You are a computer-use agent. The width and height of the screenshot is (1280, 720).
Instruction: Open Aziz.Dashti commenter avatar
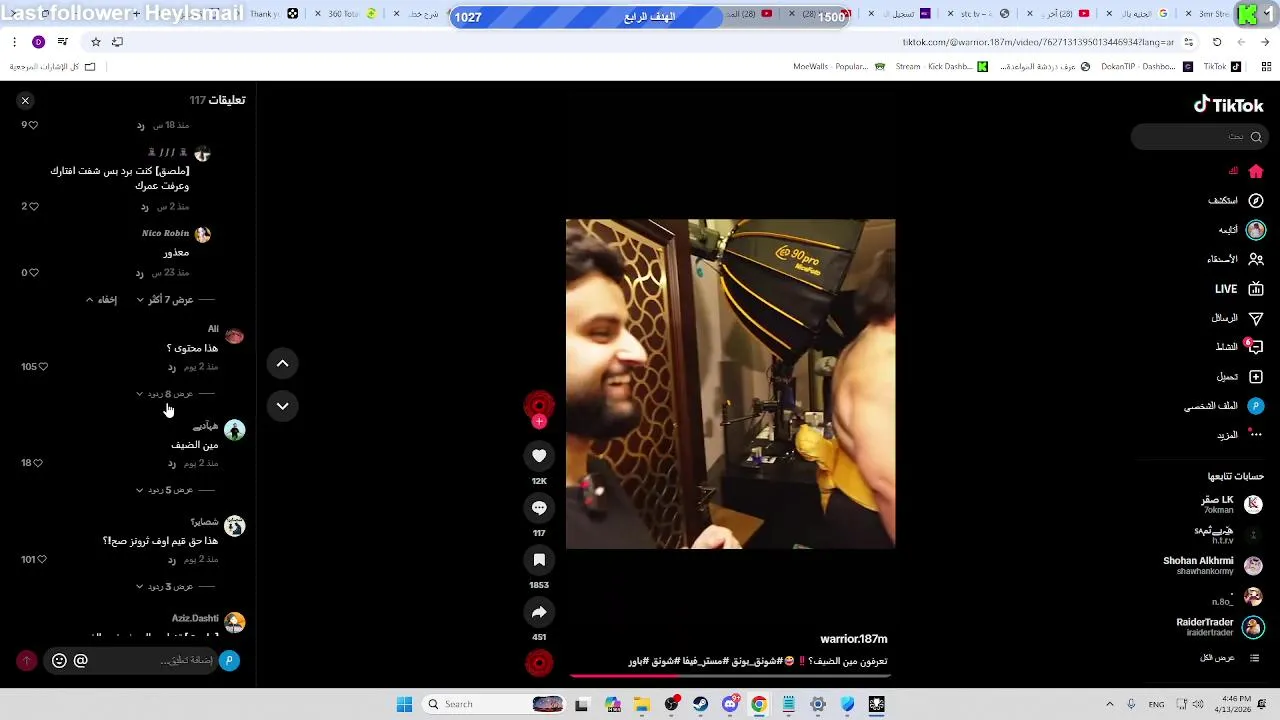coord(234,622)
